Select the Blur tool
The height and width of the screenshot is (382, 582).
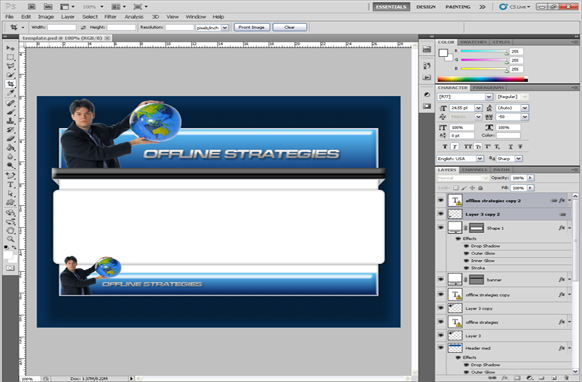[10, 157]
